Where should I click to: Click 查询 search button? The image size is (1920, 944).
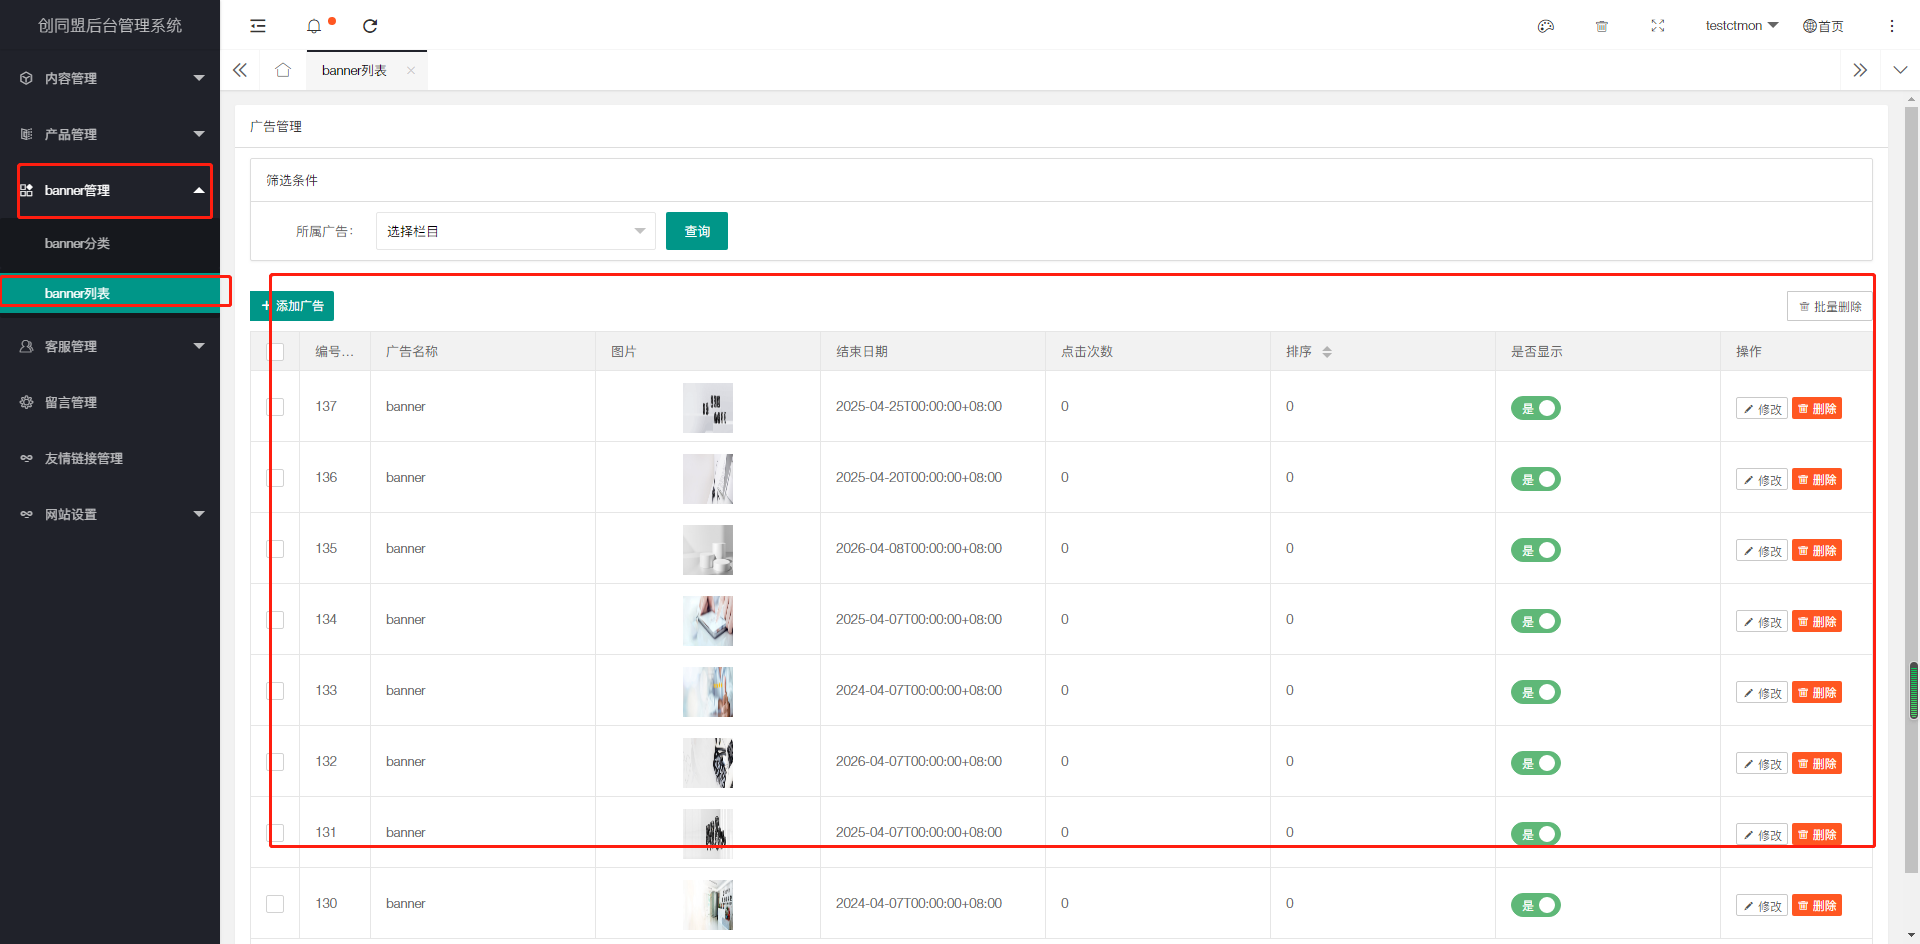click(697, 231)
